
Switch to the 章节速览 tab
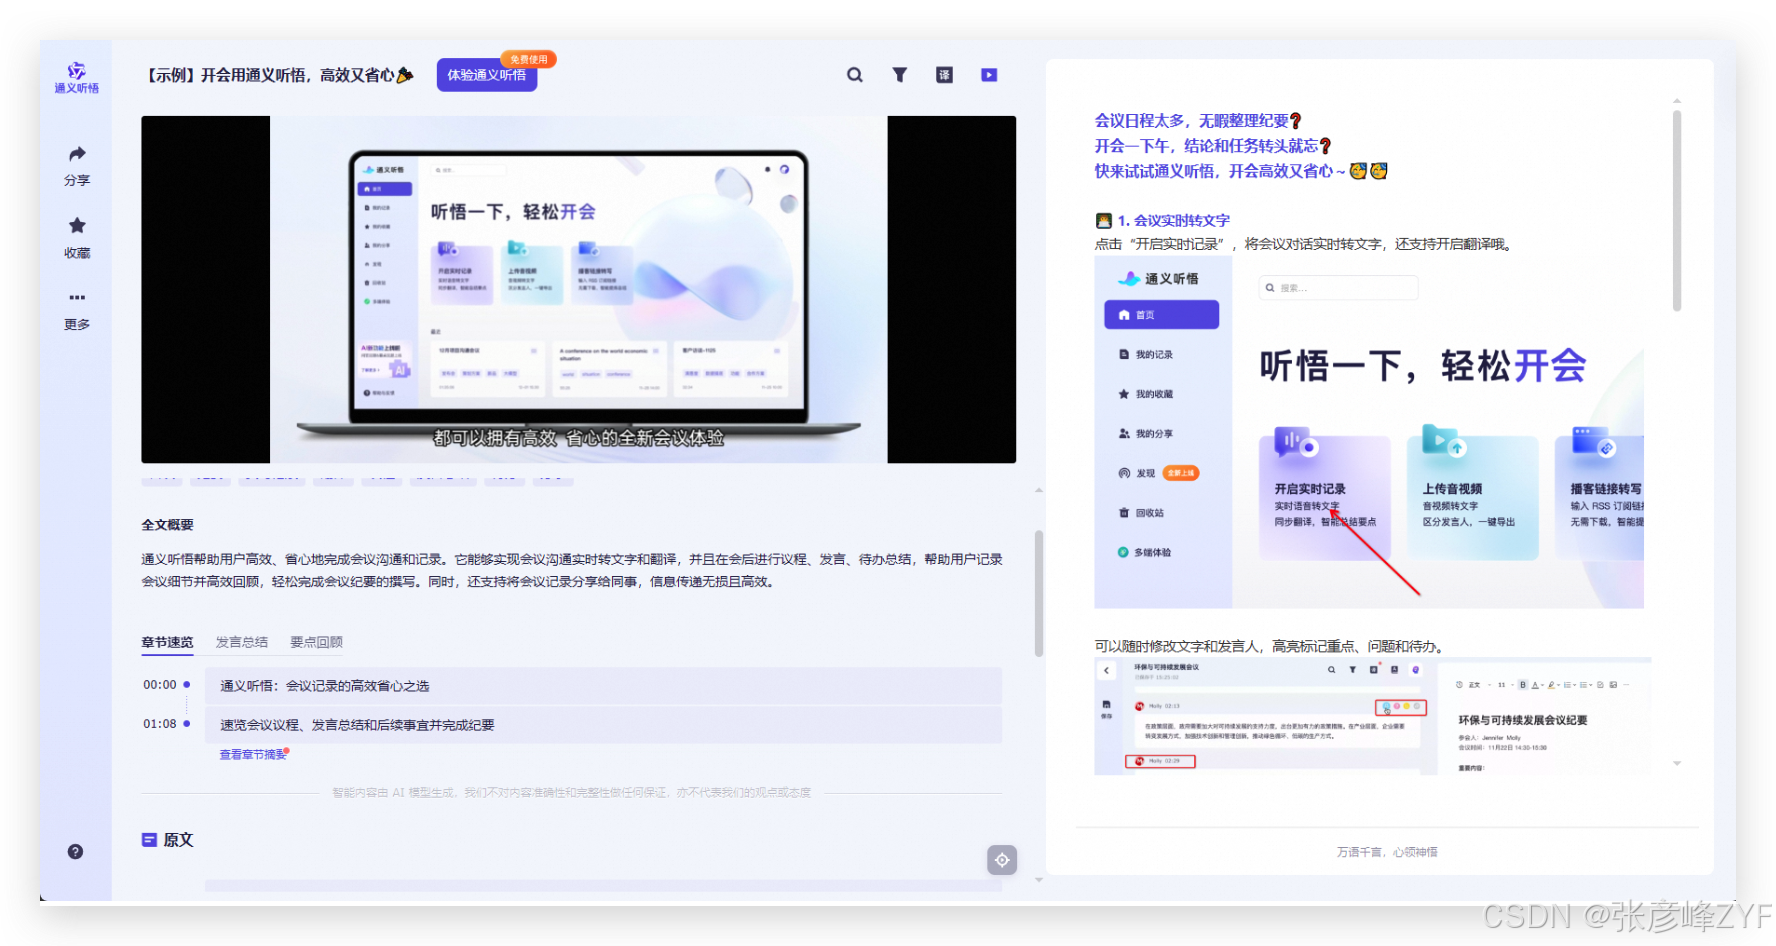tap(167, 642)
